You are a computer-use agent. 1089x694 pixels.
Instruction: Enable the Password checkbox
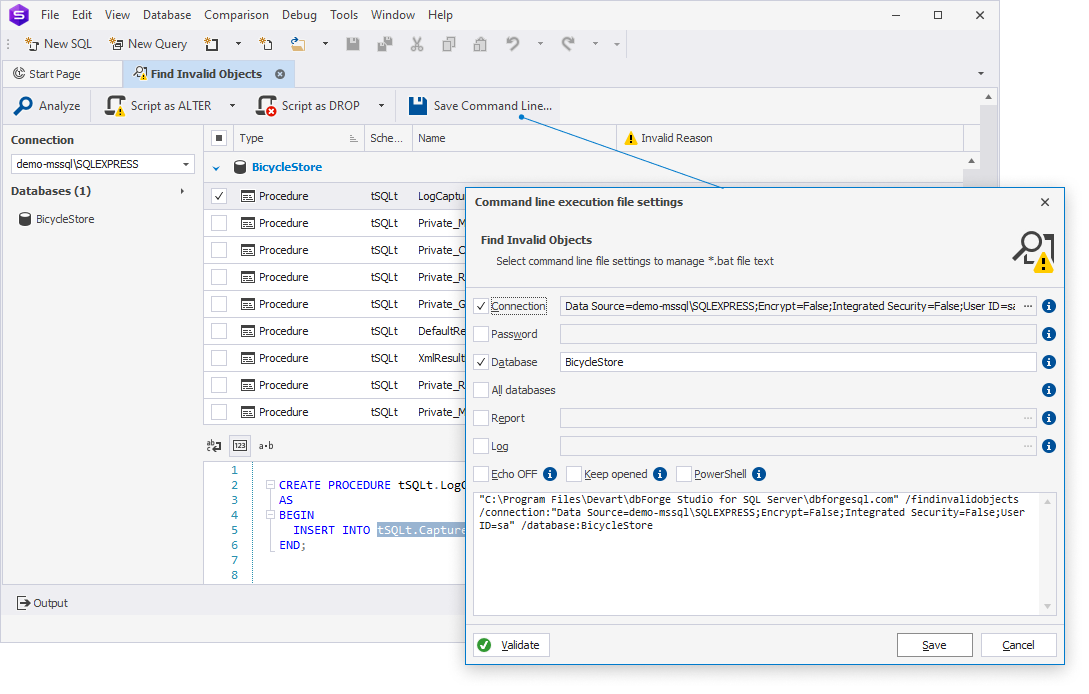click(481, 333)
